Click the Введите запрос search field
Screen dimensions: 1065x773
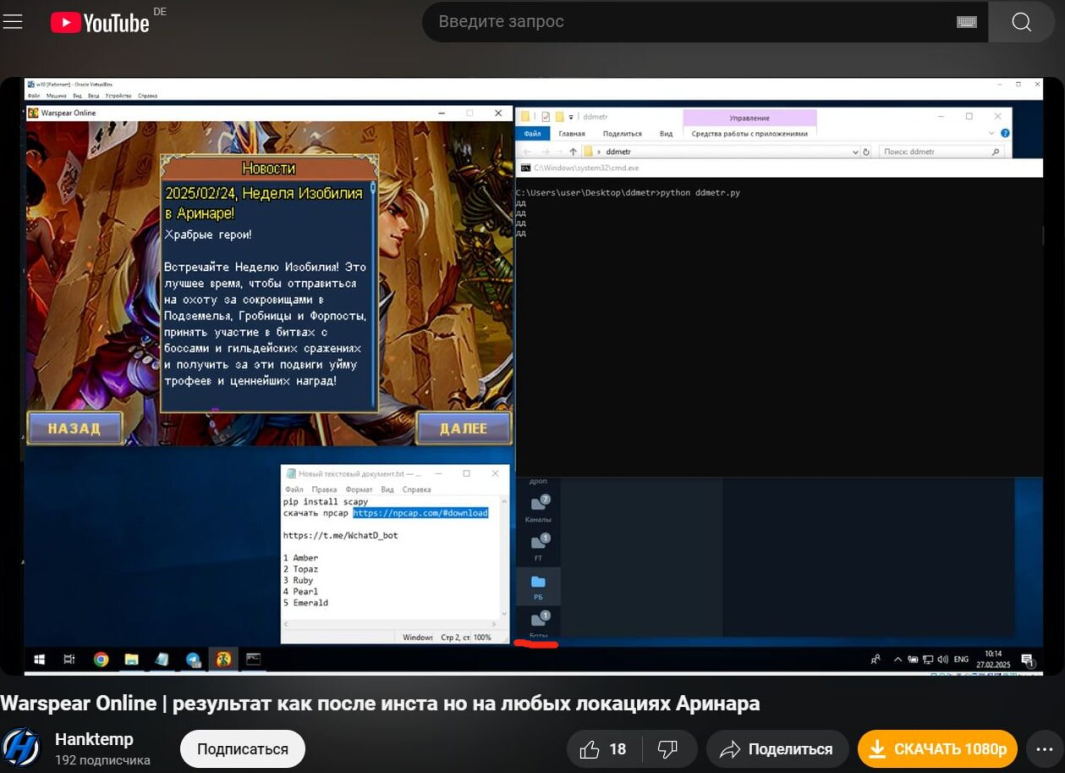(690, 22)
